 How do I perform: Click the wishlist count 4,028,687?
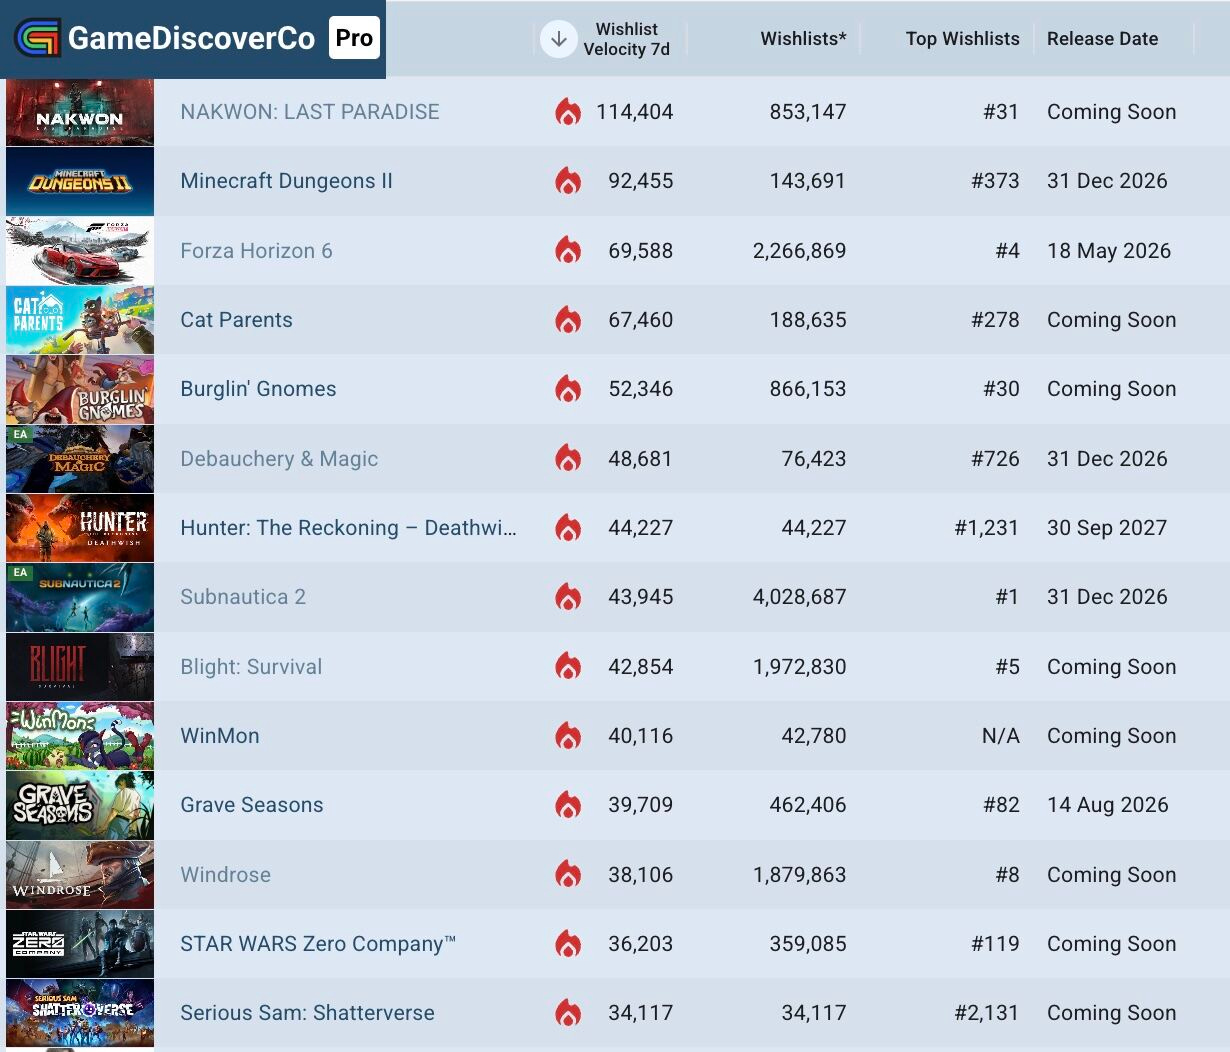coord(800,597)
